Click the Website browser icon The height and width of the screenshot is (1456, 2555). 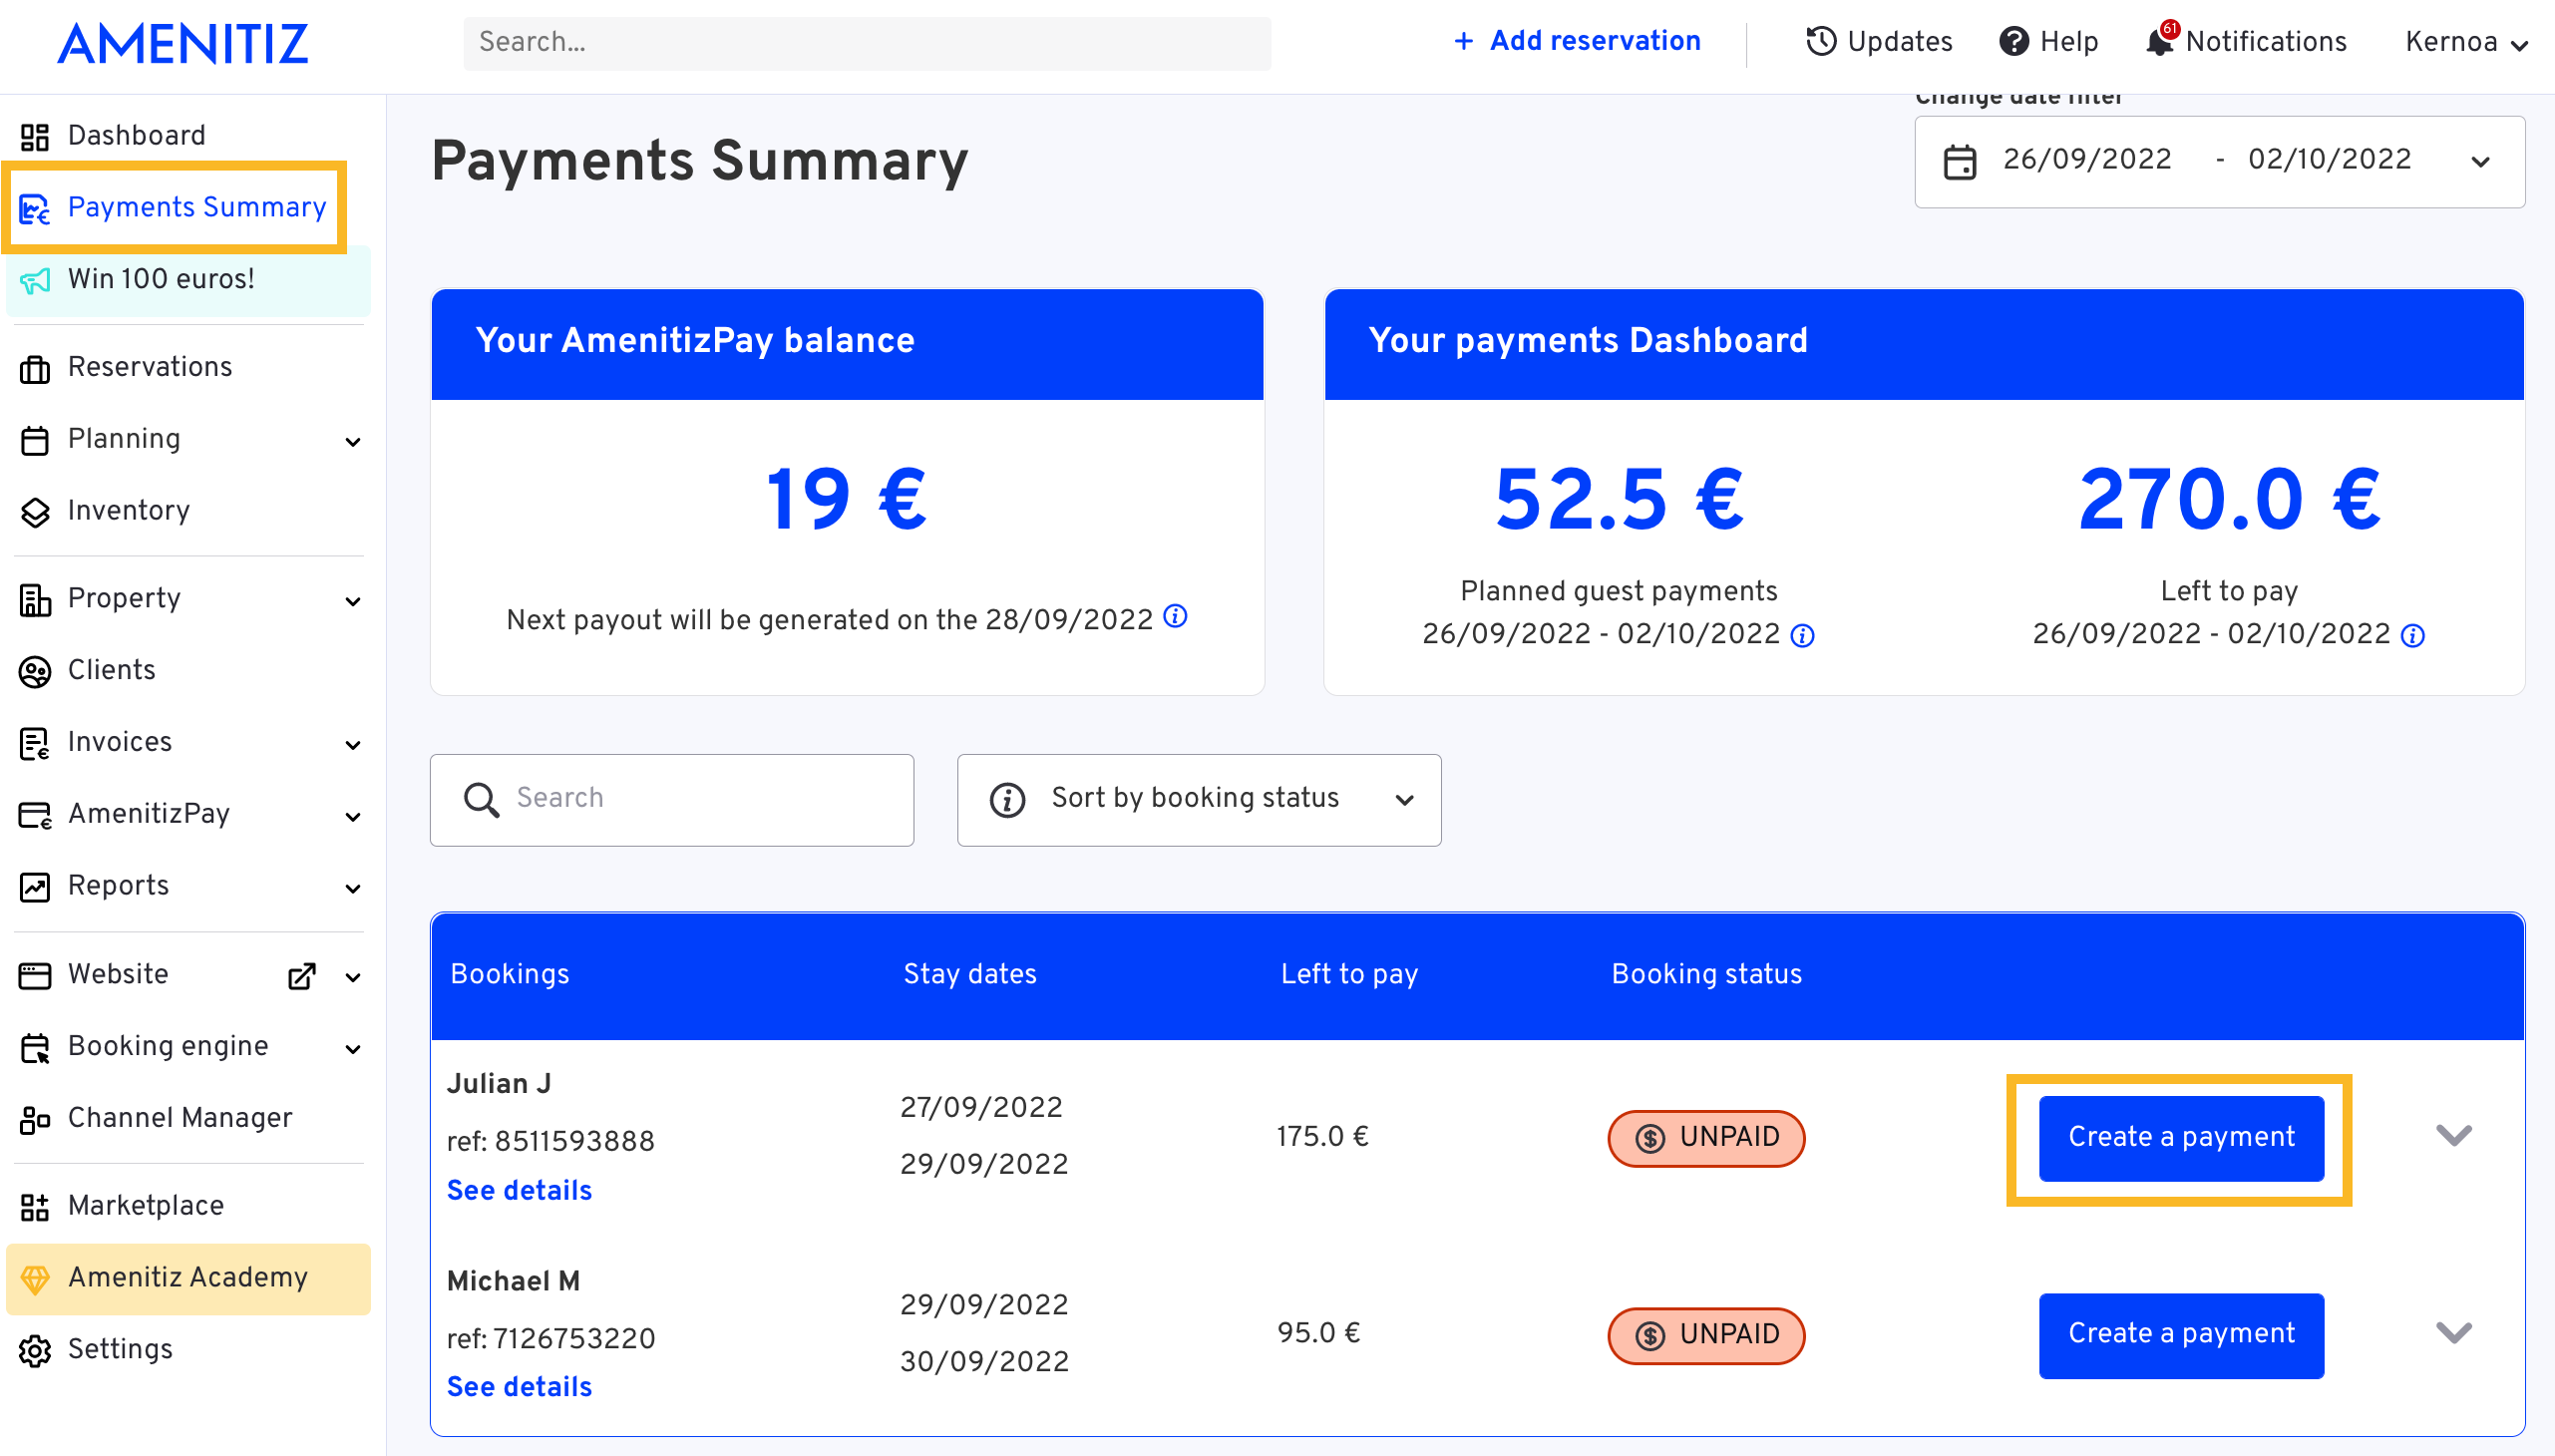35,976
